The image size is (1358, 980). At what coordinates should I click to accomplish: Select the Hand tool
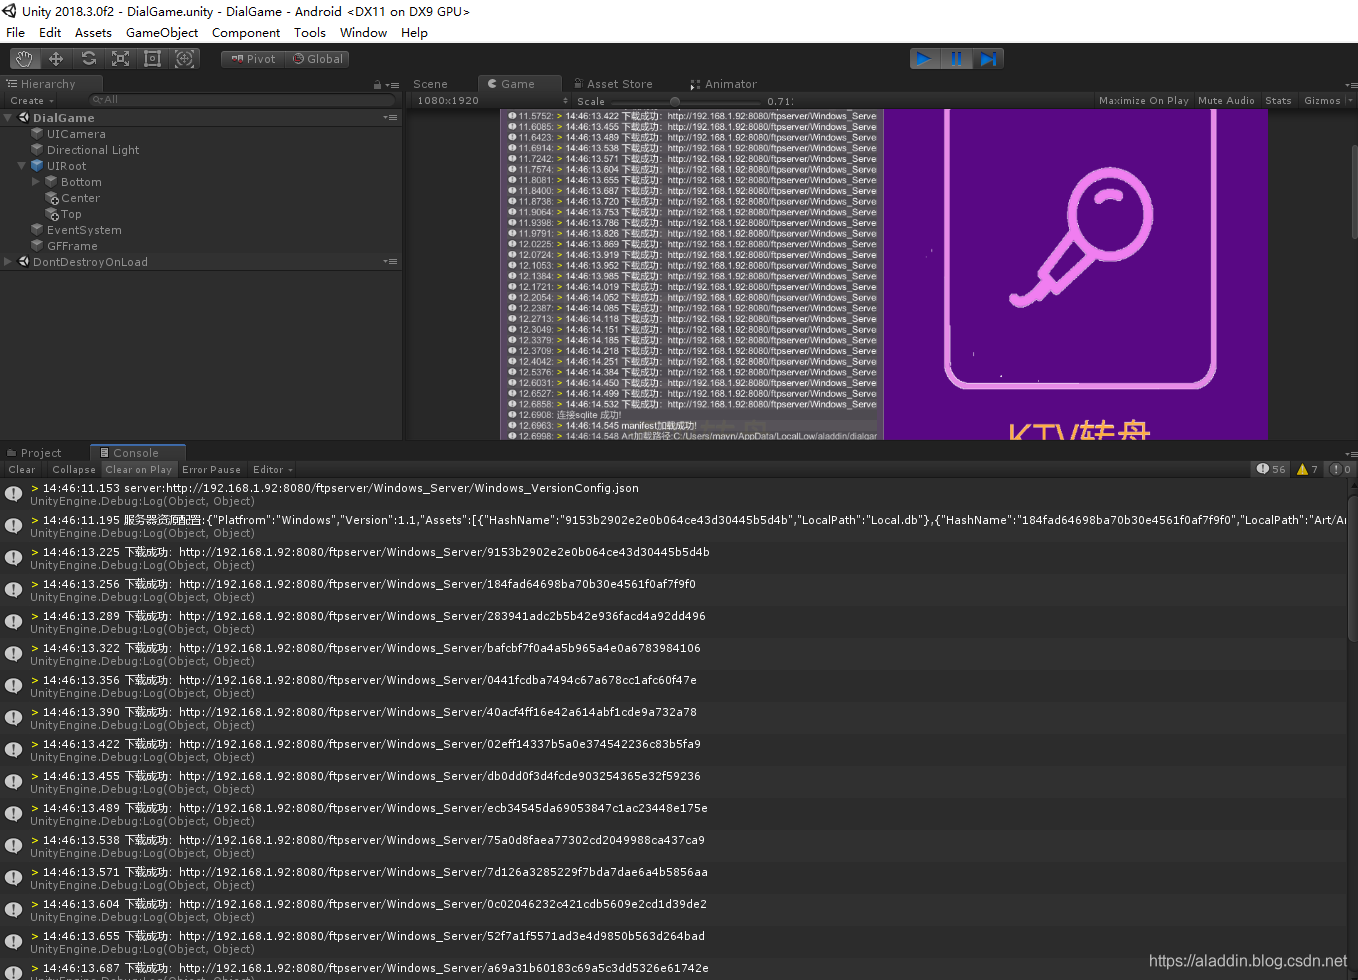click(x=24, y=59)
